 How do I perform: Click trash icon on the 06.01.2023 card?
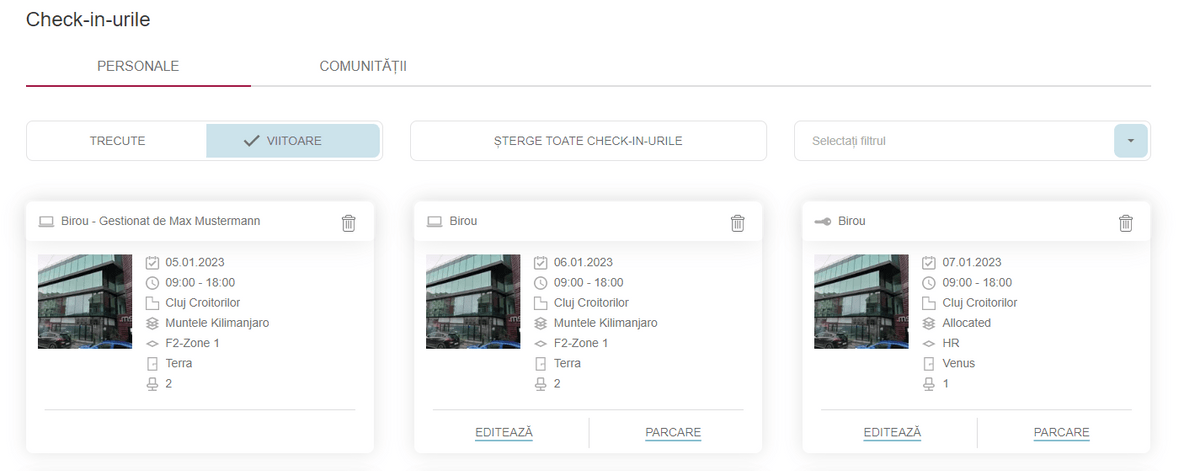(x=737, y=222)
